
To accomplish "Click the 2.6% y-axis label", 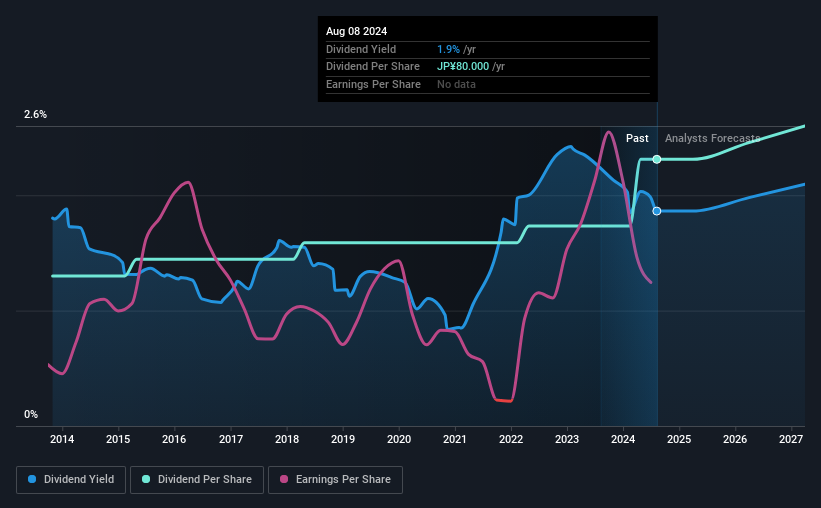I will pyautogui.click(x=35, y=114).
